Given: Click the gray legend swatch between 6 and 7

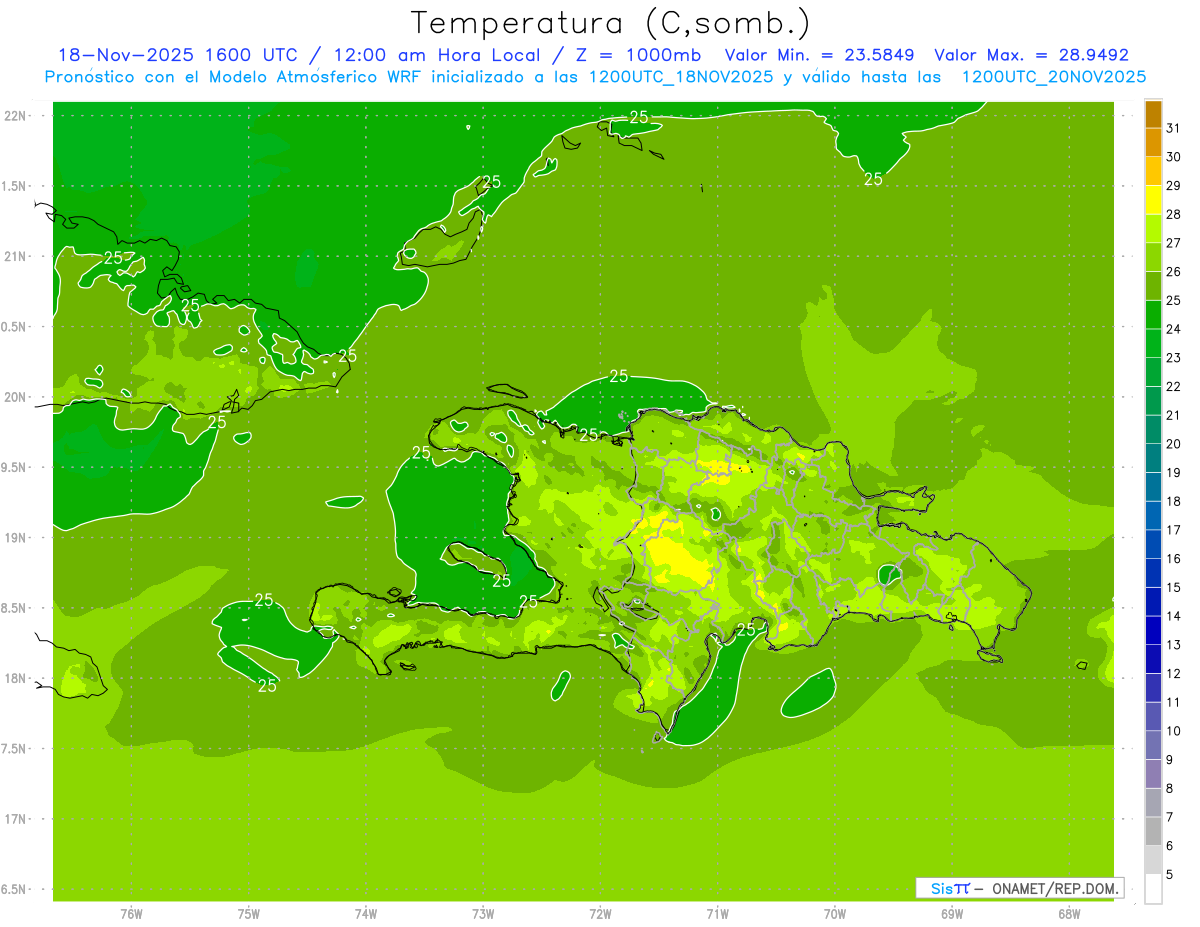Looking at the screenshot, I should (x=1153, y=831).
